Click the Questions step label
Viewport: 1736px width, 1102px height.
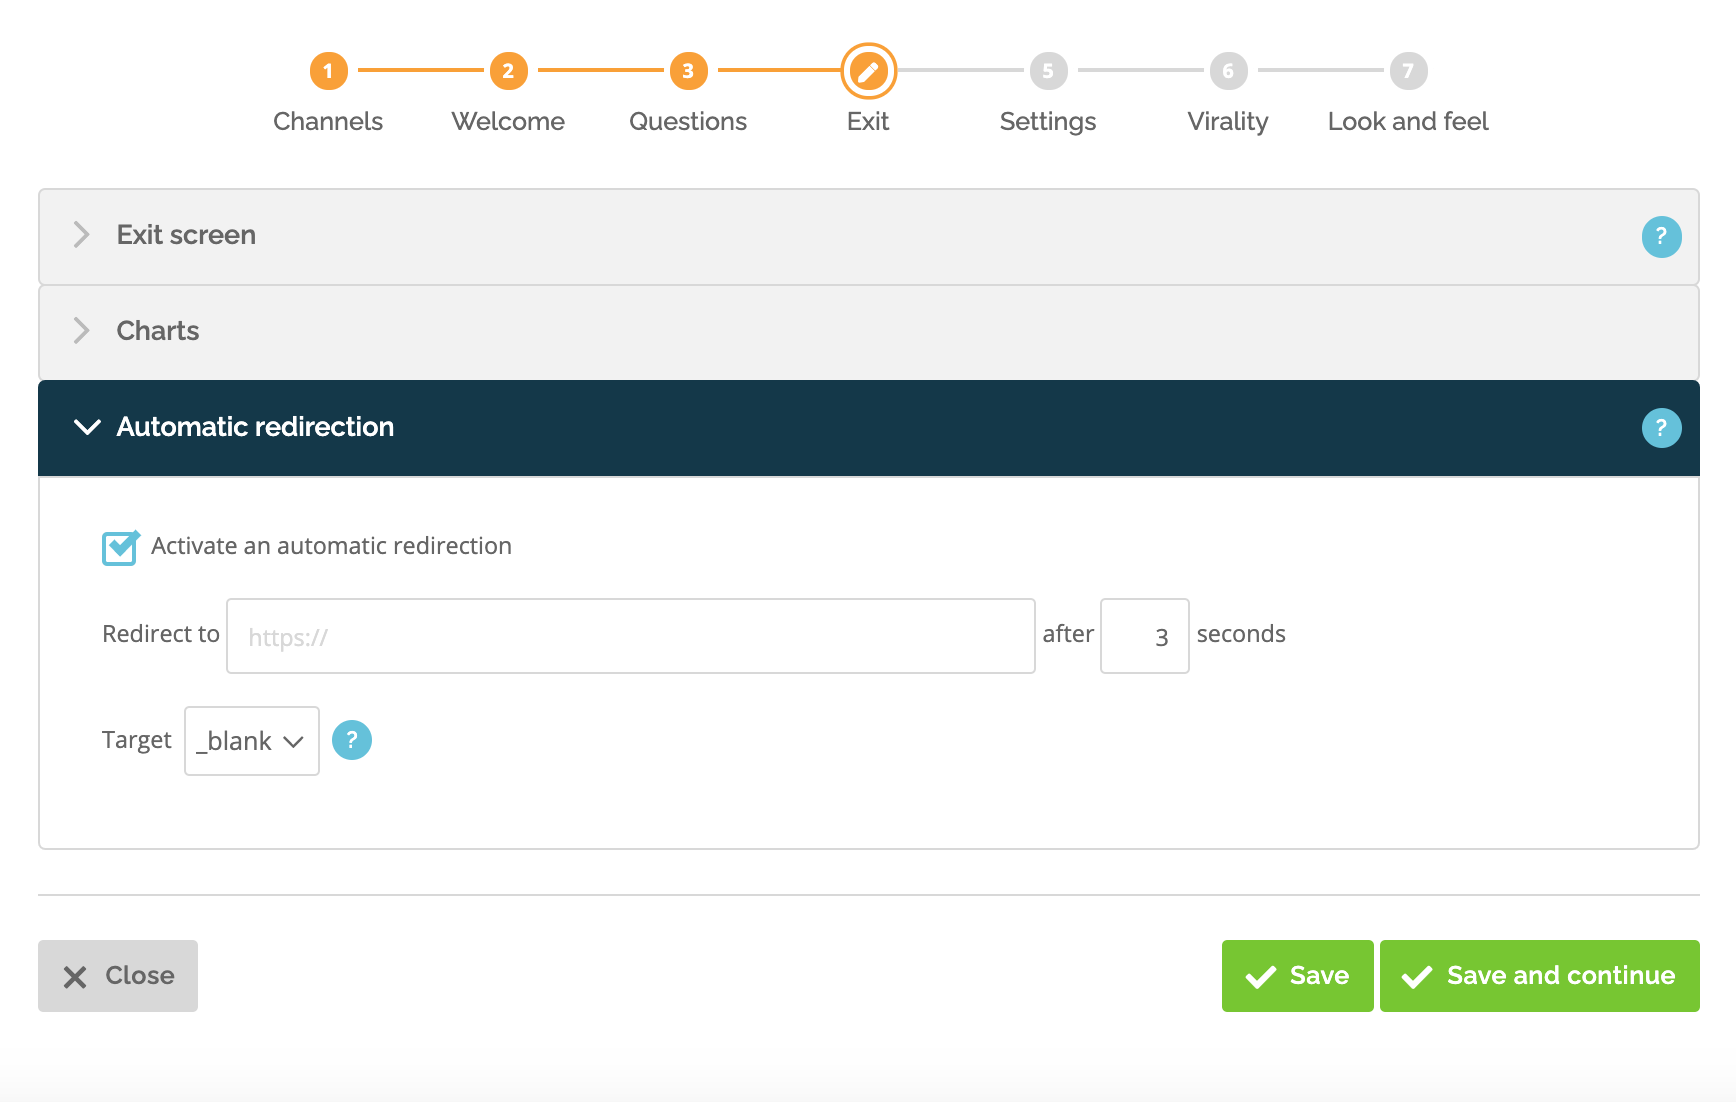(x=688, y=121)
